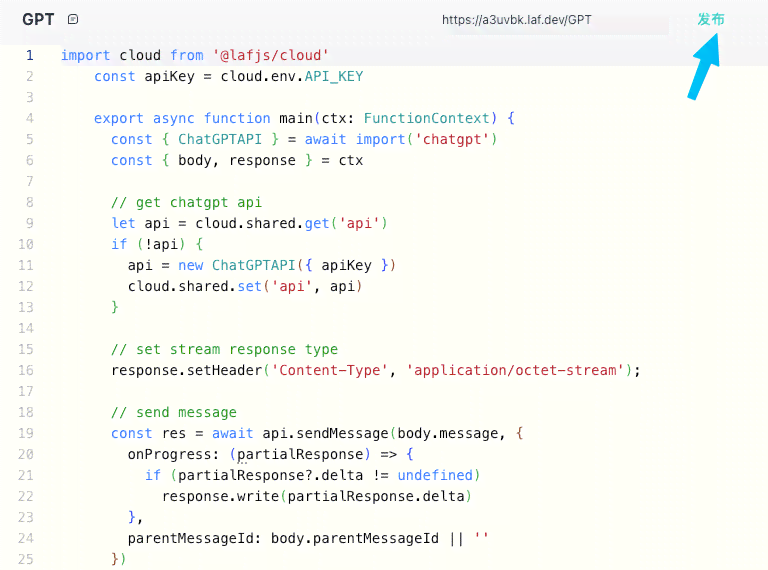This screenshot has height=570, width=768.
Task: Click the '// get chatgpt api' comment
Action: pyautogui.click(x=186, y=203)
